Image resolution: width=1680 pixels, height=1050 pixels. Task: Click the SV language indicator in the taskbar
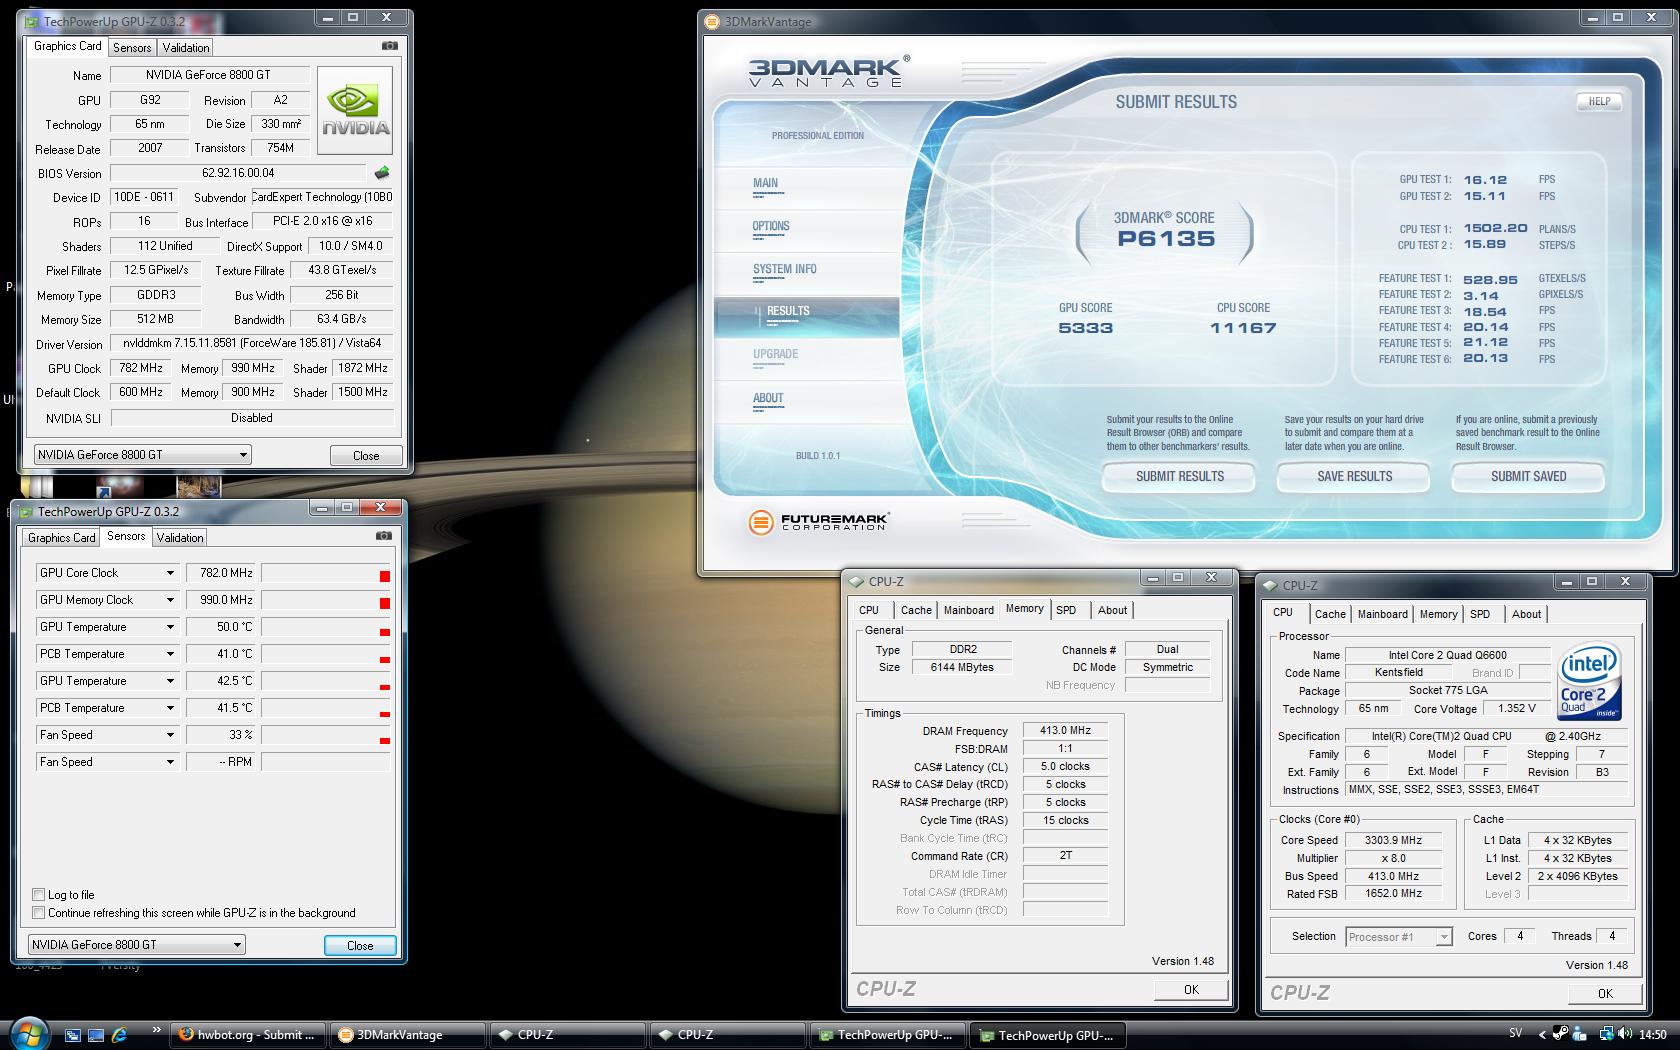coord(1515,1034)
